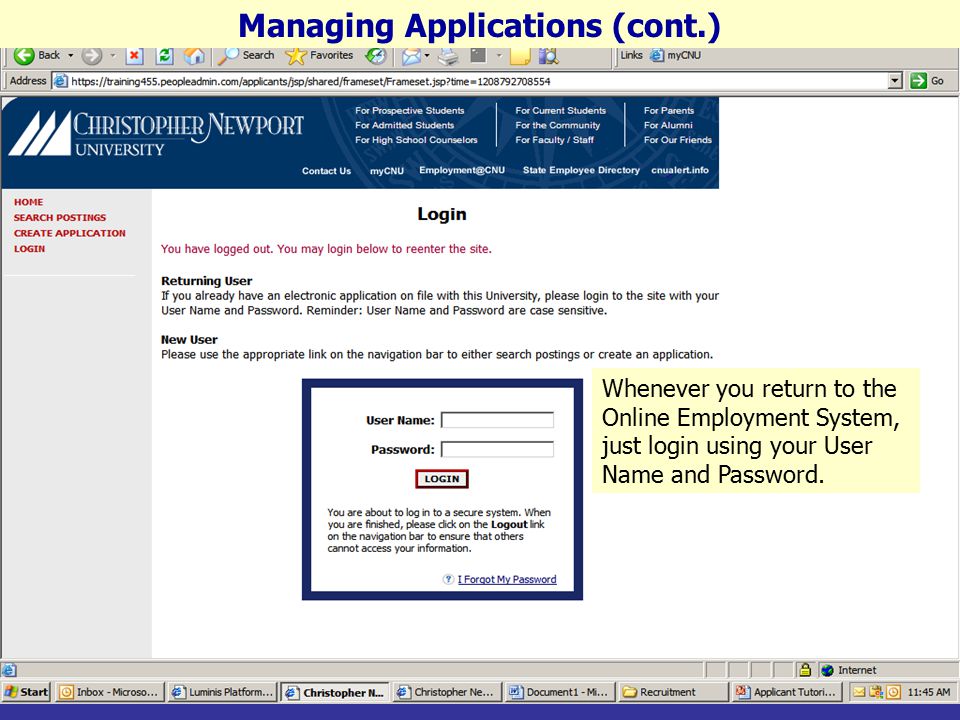Click the Back button in browser toolbar
Screen dimensions: 960x720
click(x=37, y=56)
